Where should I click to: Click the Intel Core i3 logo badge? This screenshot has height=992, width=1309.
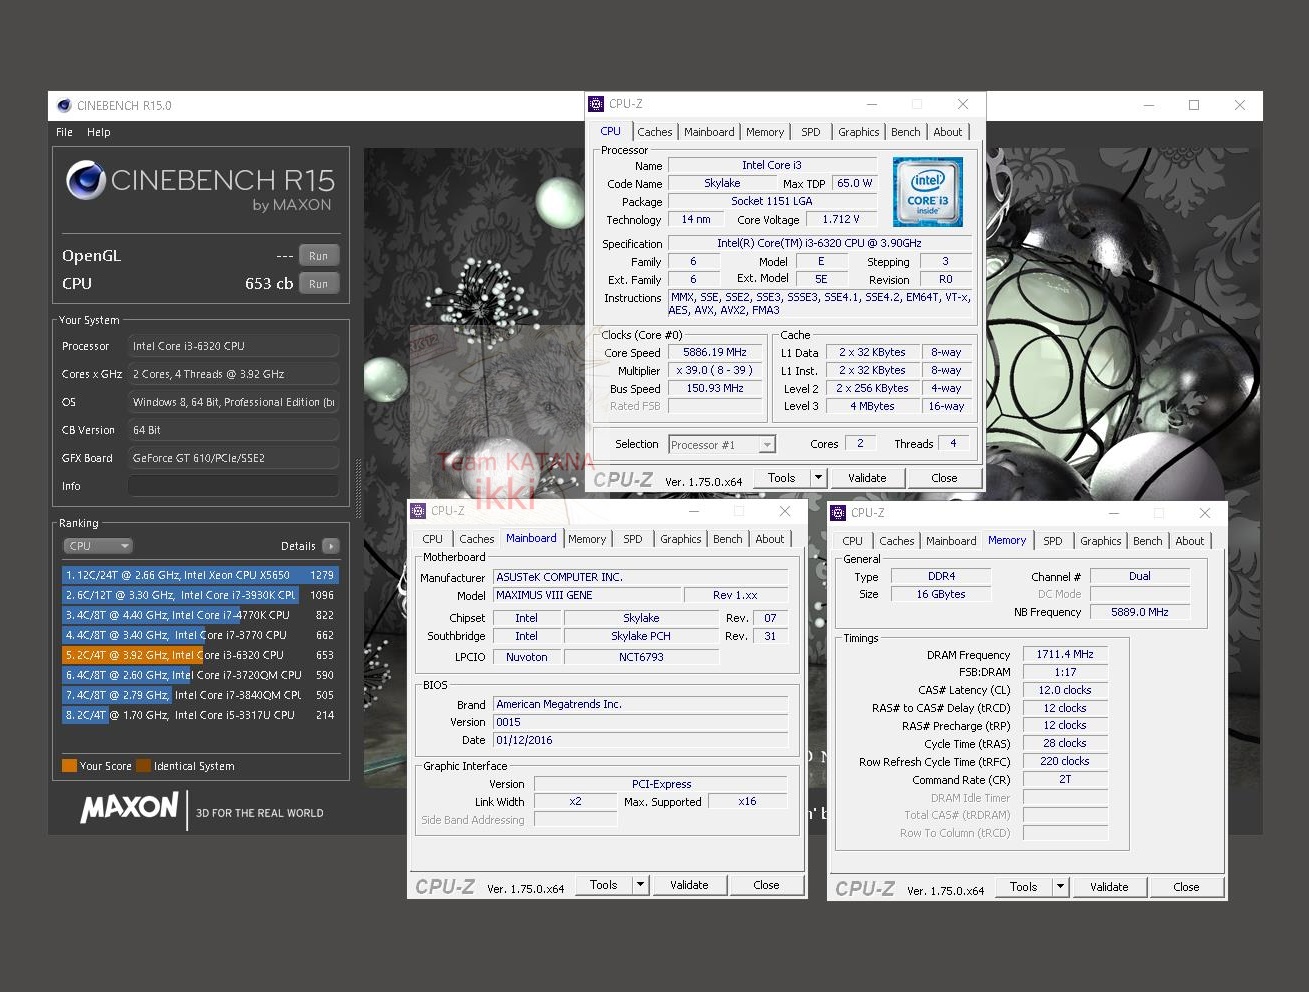[x=927, y=191]
